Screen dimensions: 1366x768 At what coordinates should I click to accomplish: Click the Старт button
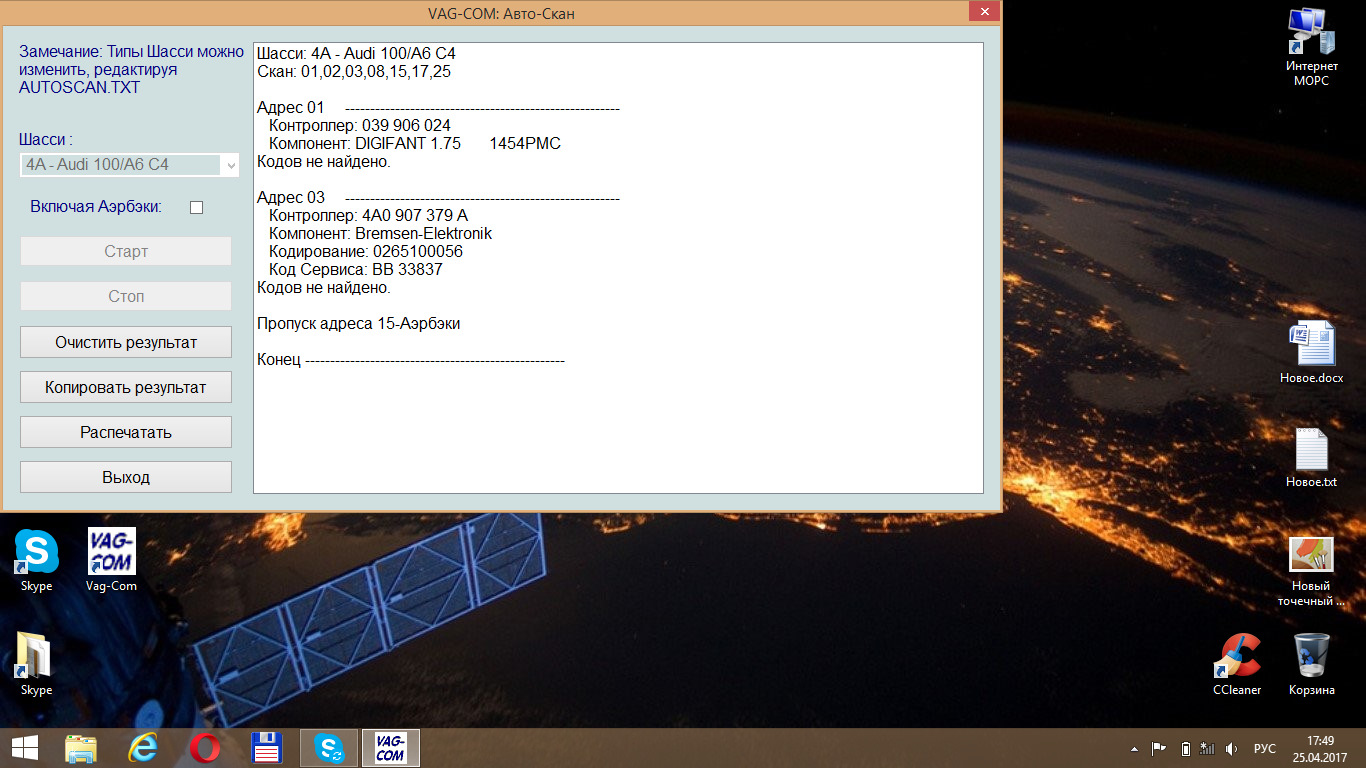126,251
